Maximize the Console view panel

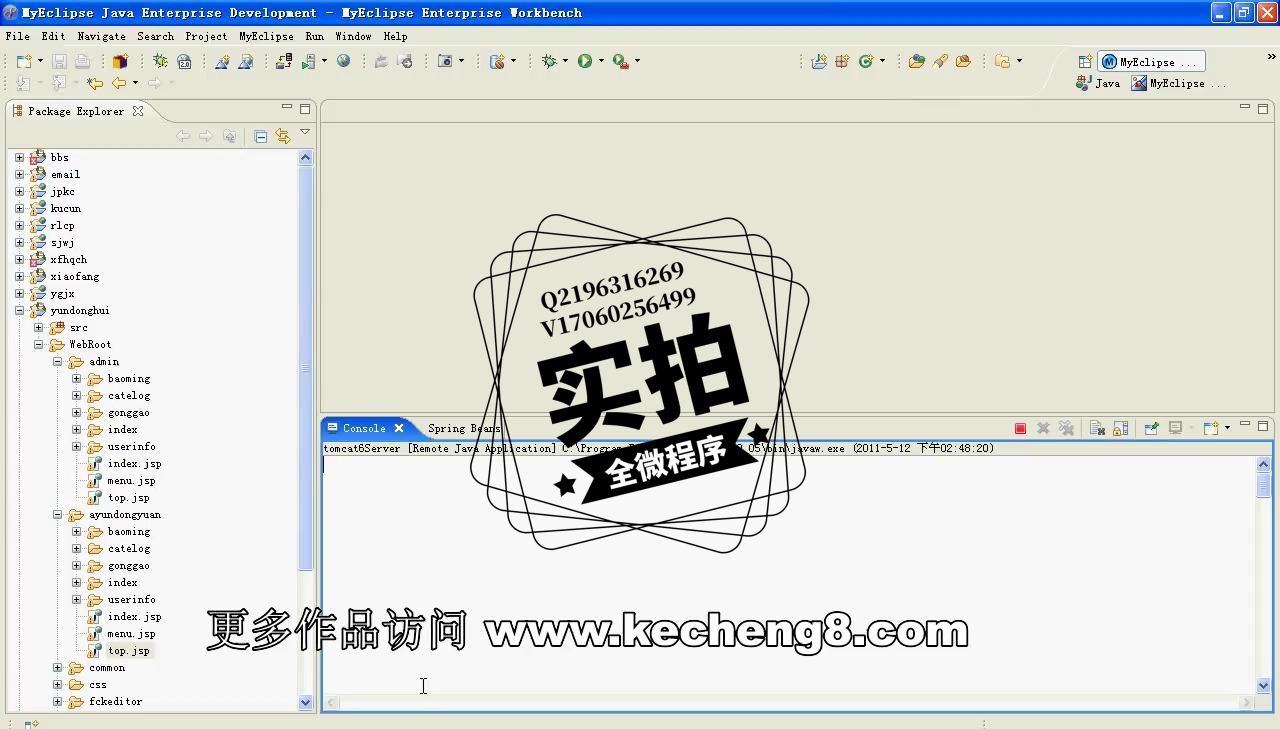[x=1263, y=425]
